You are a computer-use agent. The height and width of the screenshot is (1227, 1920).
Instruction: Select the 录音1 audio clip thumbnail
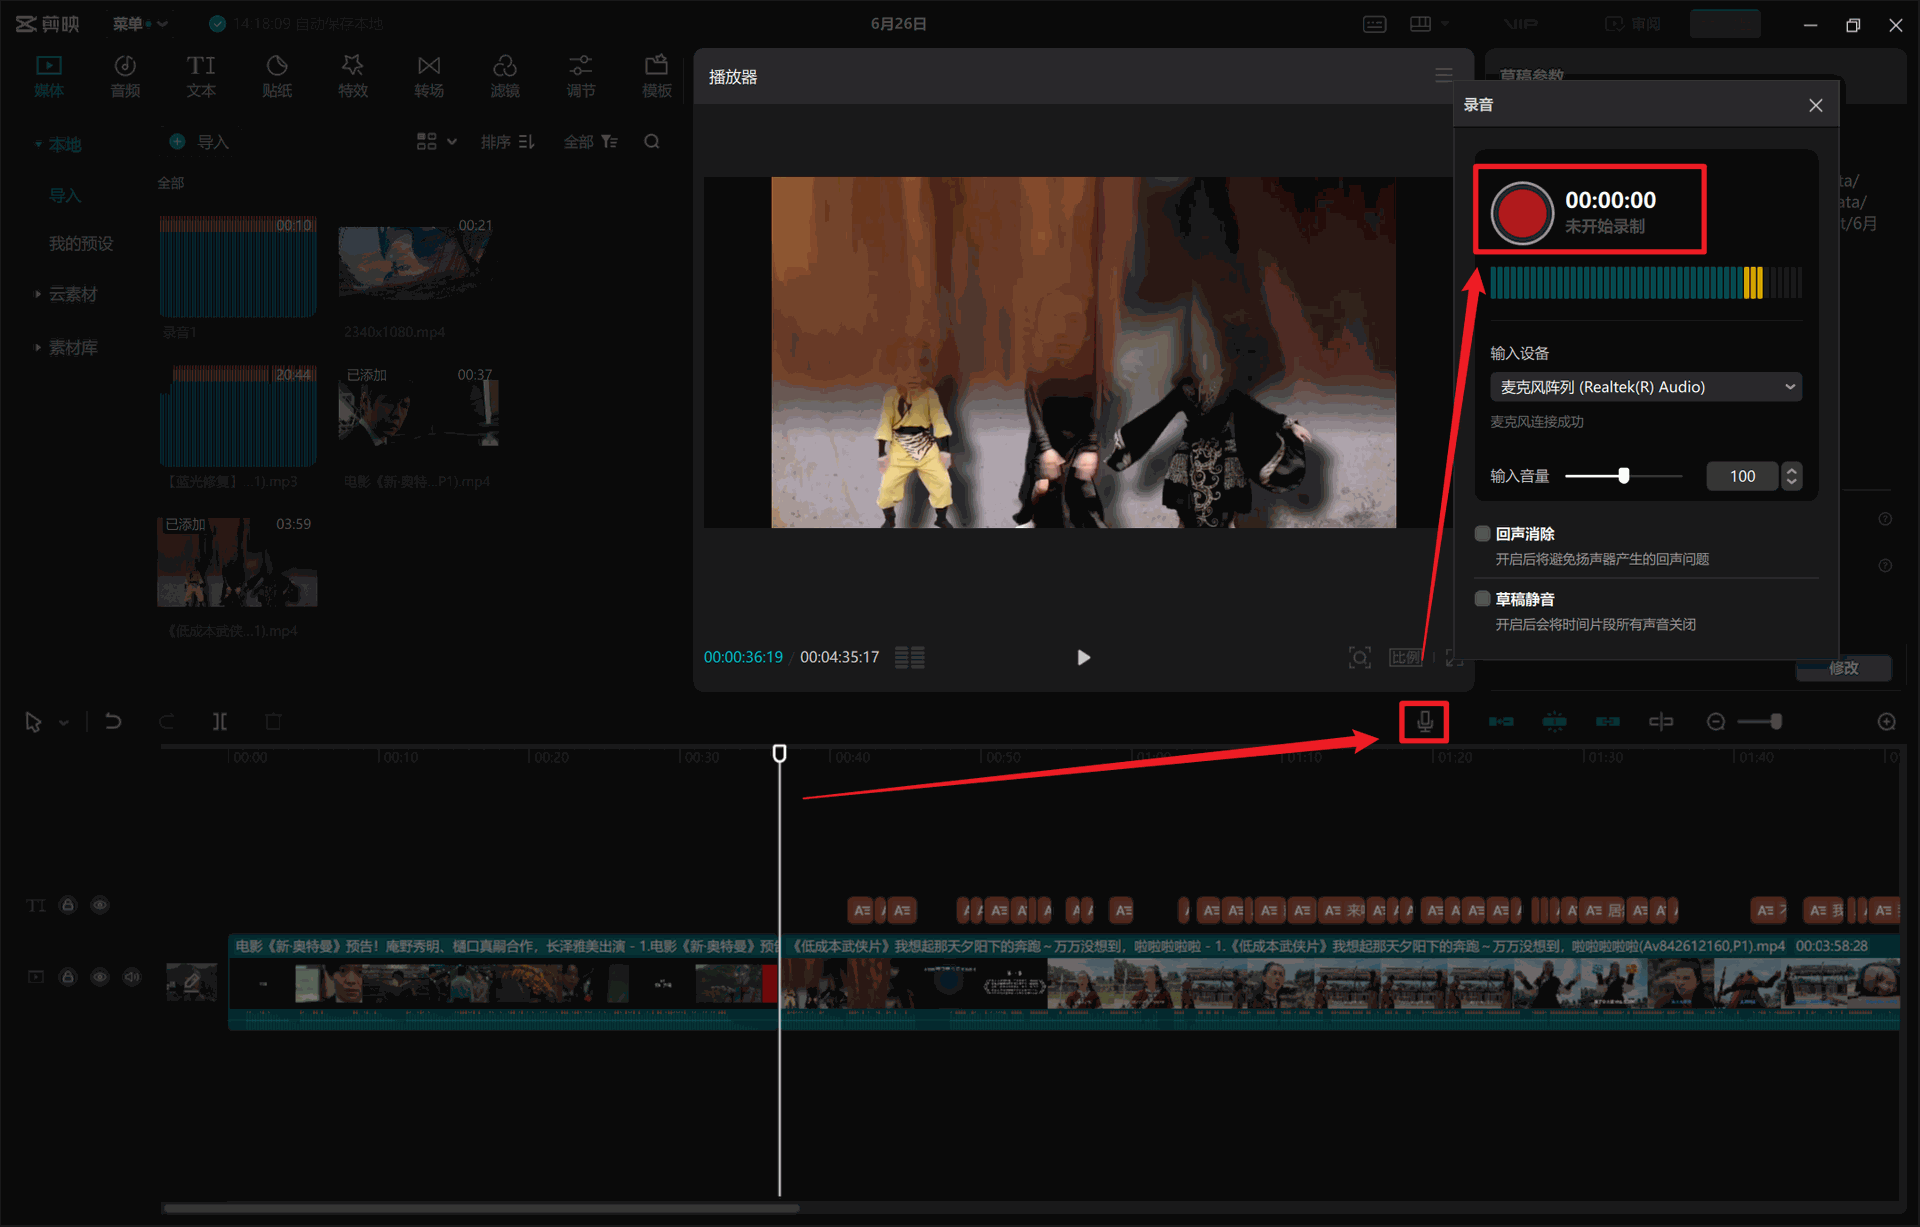click(238, 267)
